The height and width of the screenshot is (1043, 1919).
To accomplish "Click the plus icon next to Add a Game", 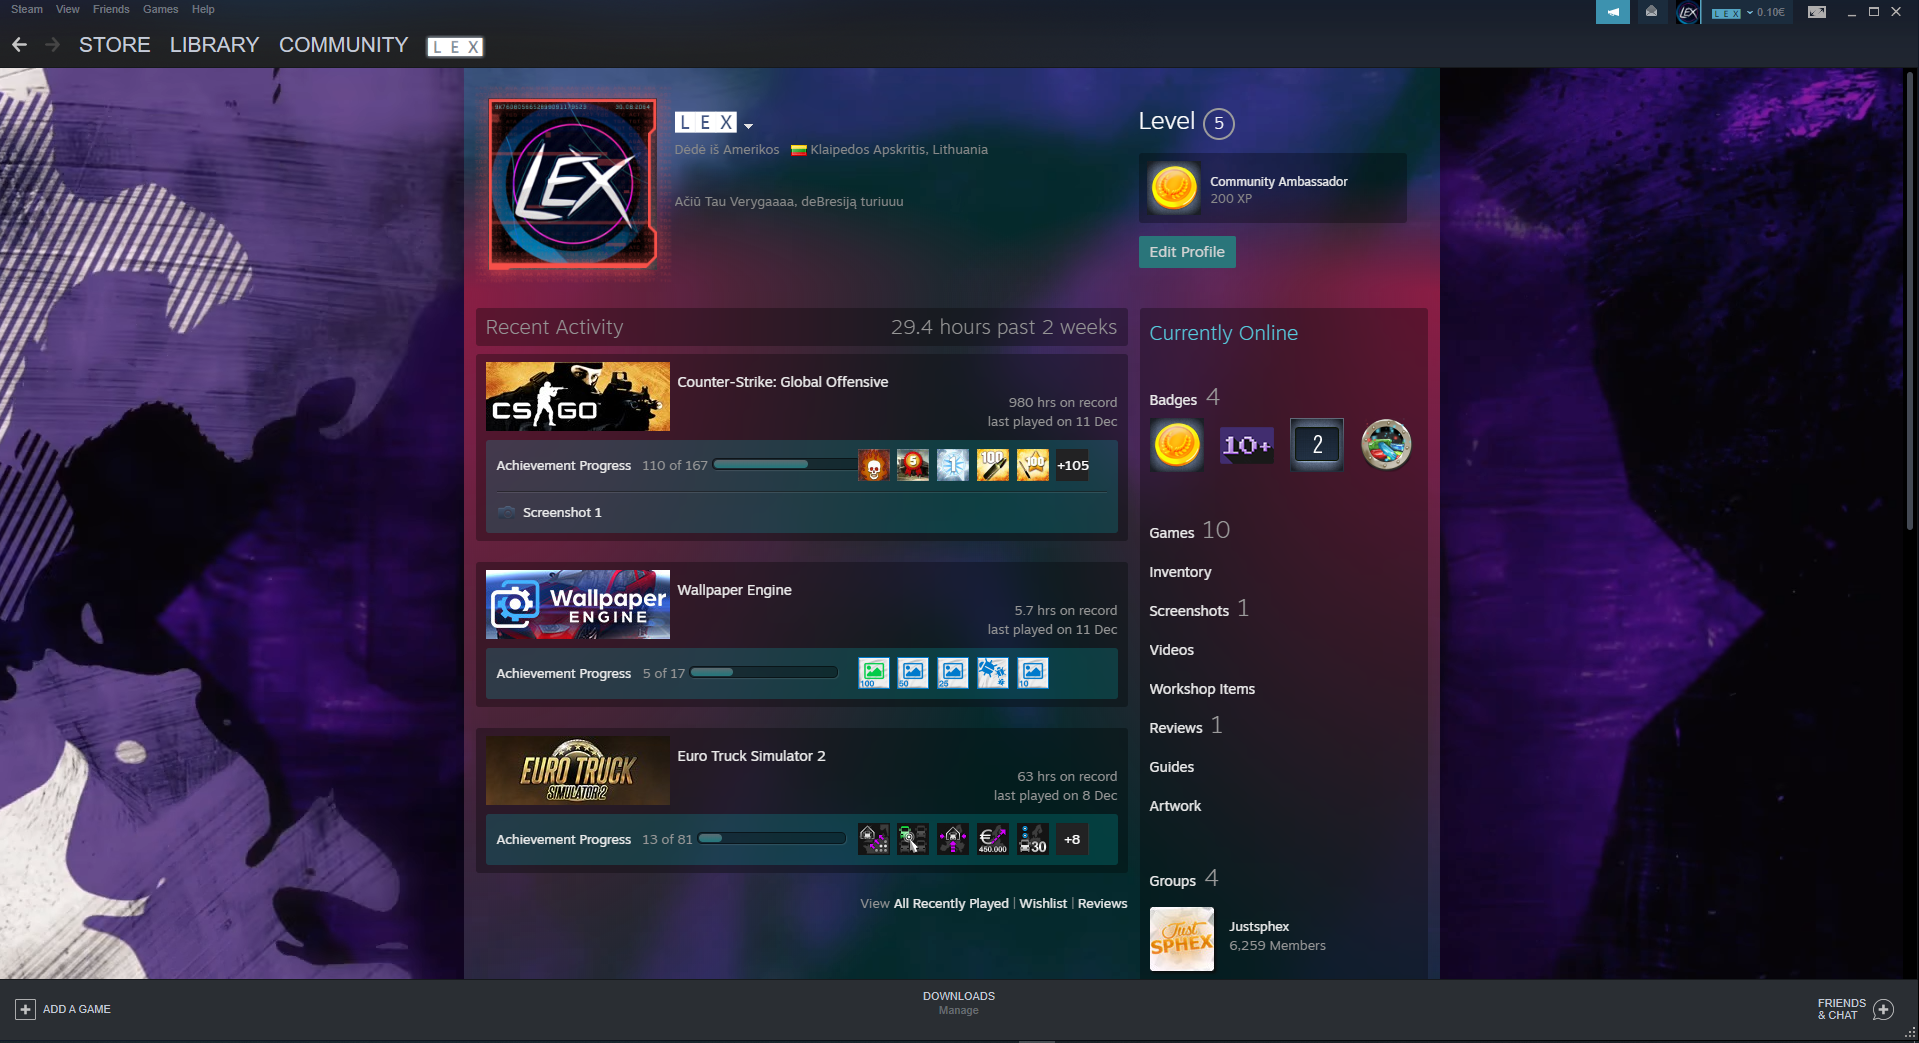I will 26,1009.
